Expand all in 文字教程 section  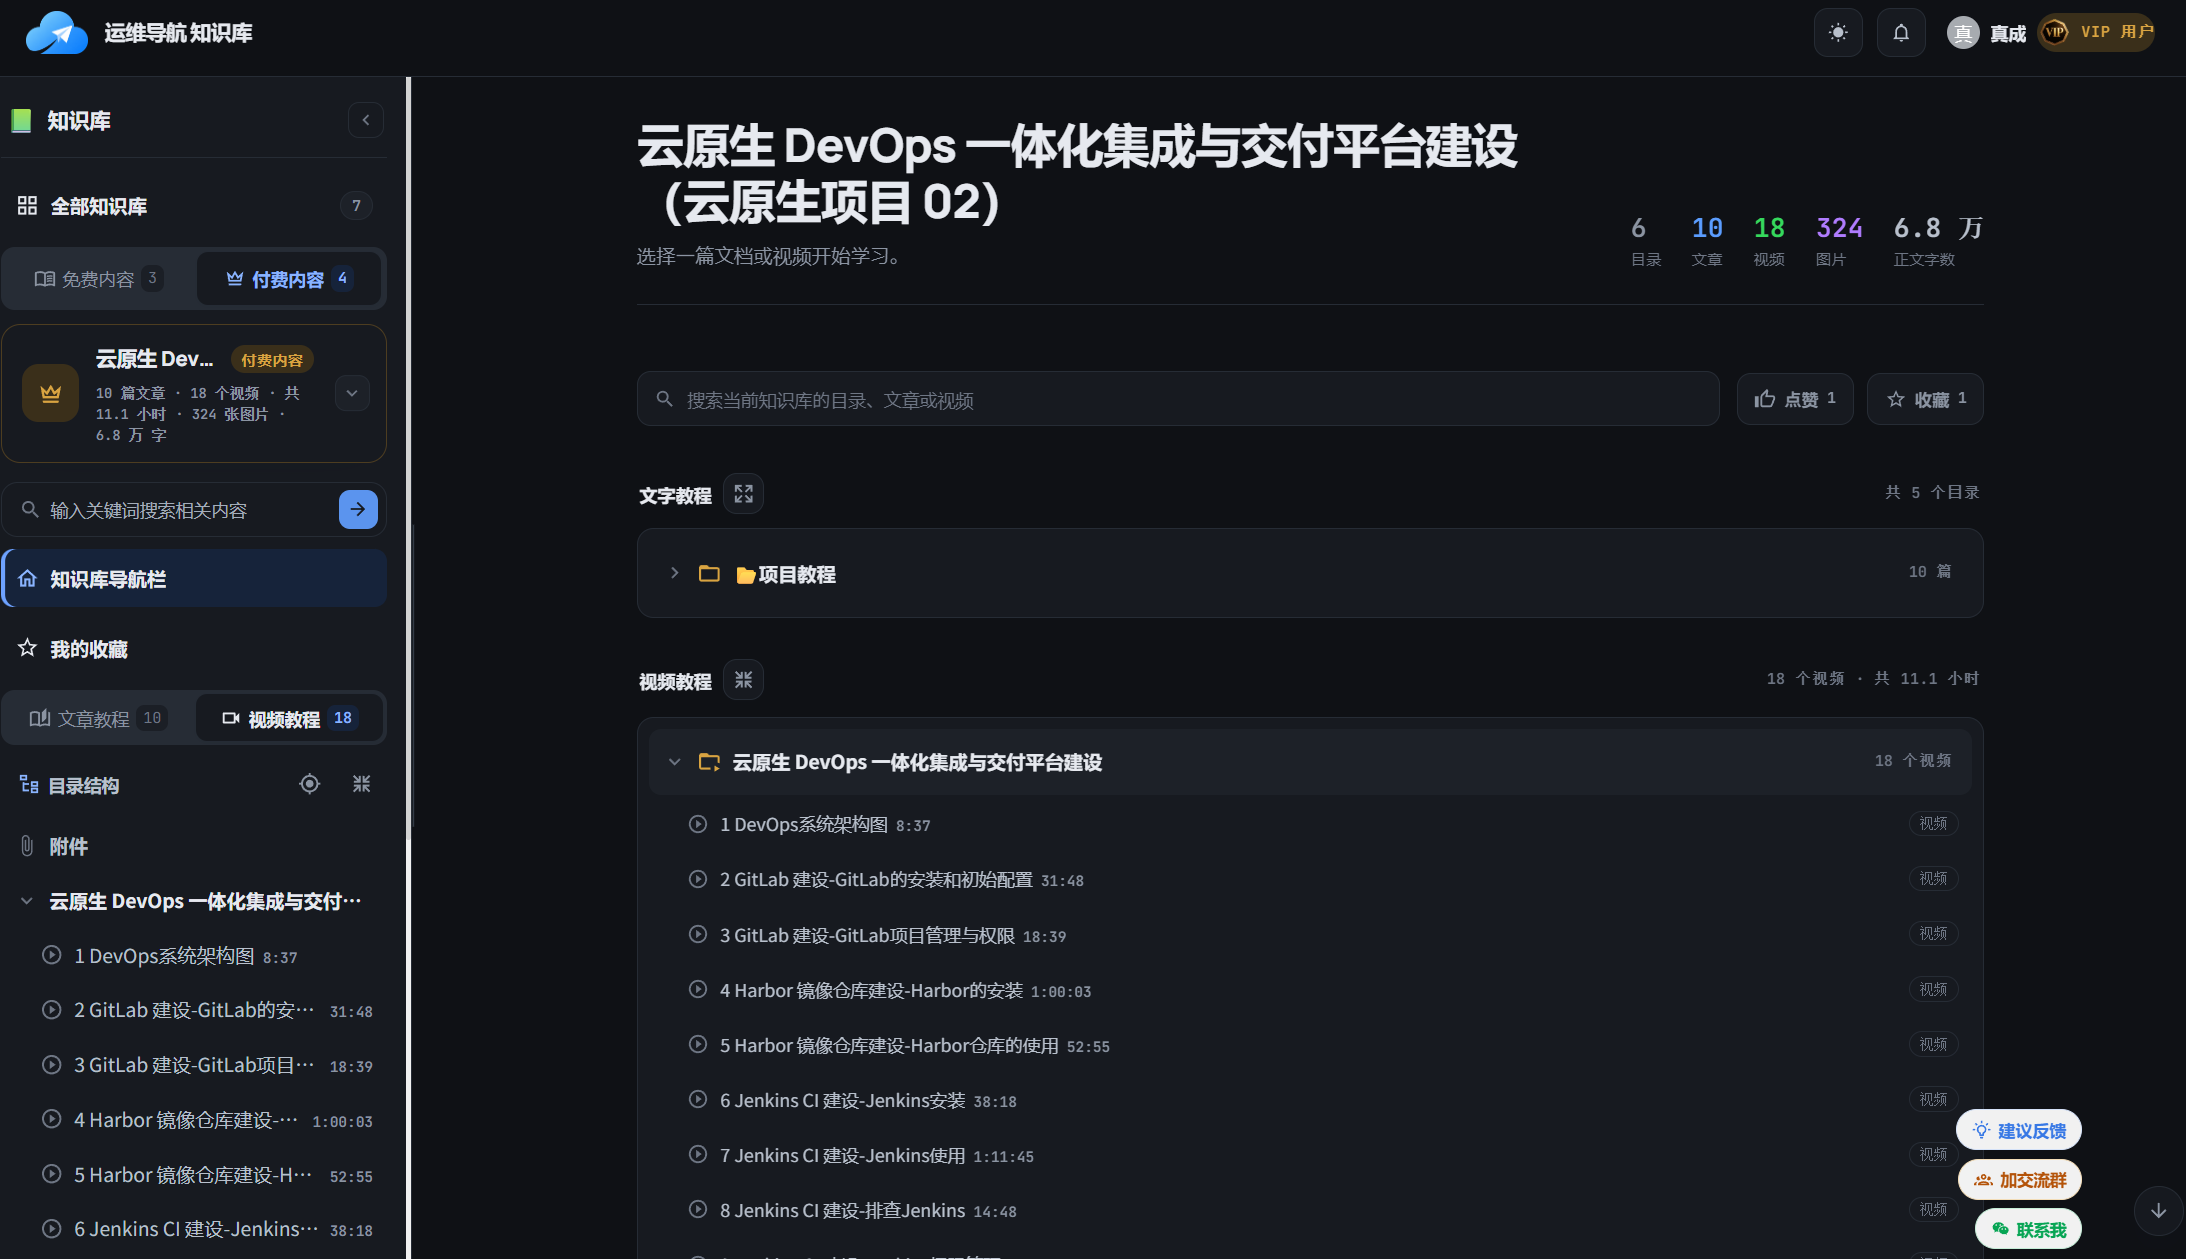pos(743,494)
